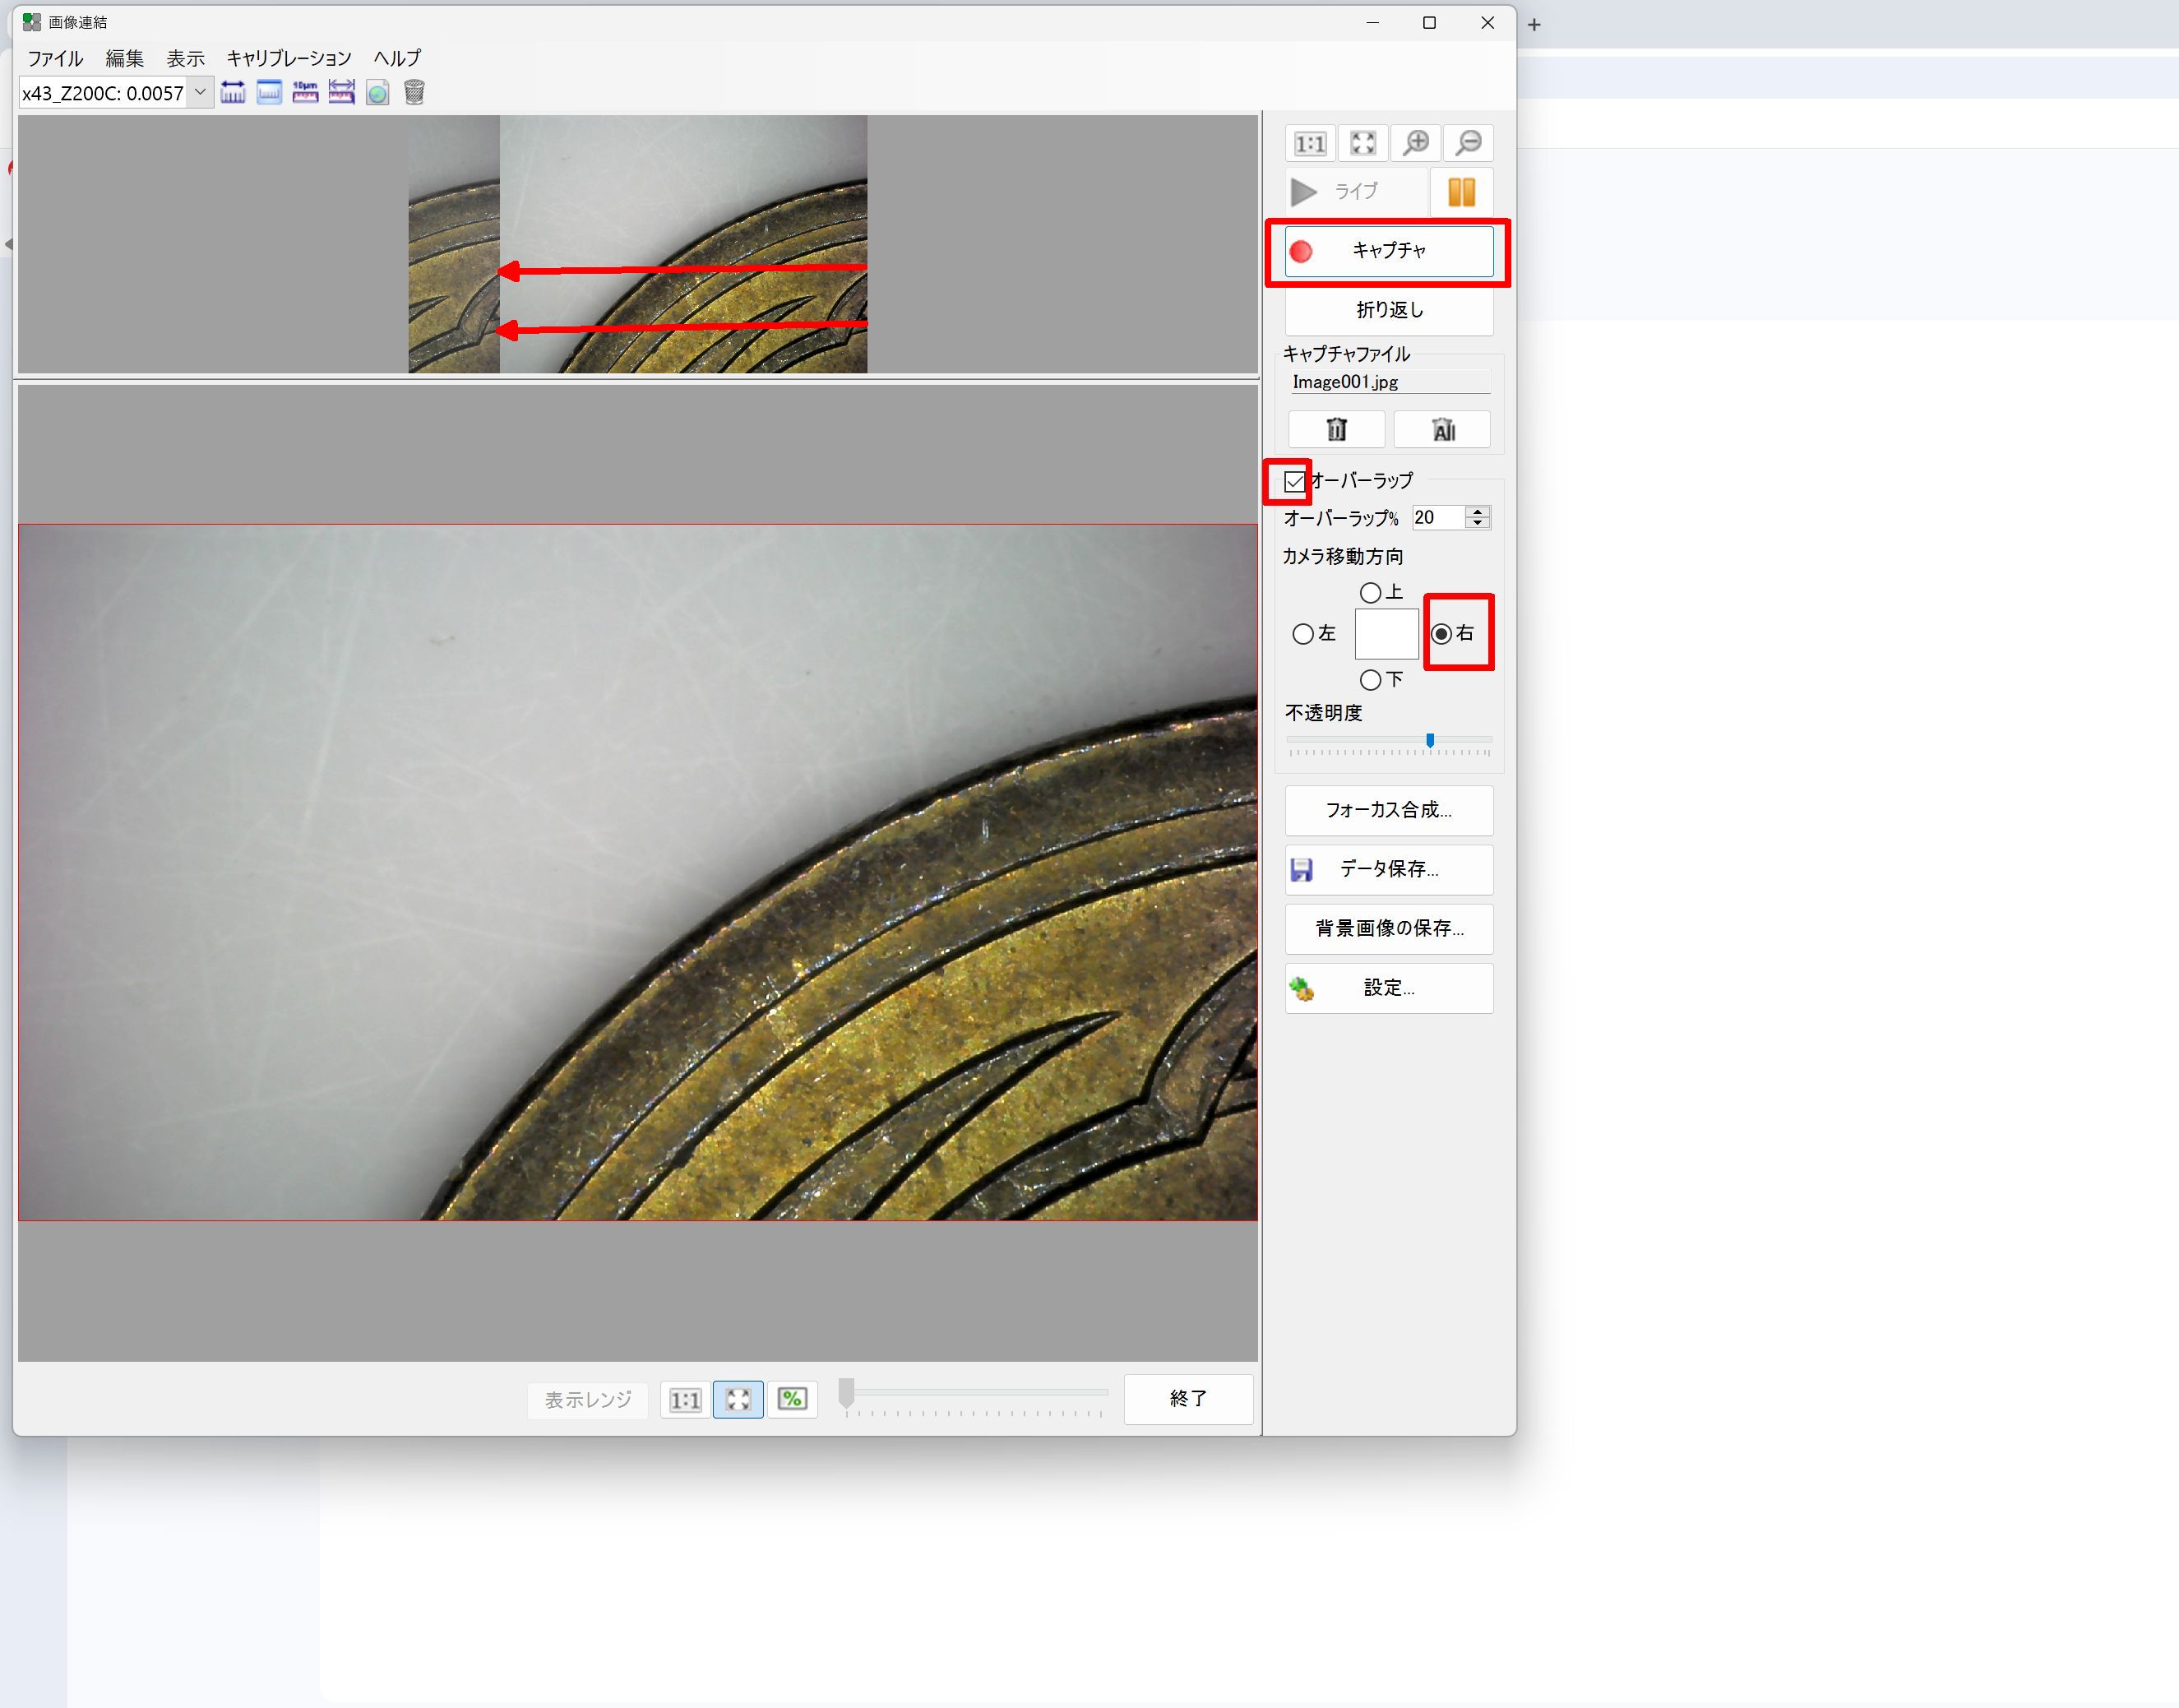Click the データ保存... button

coord(1389,870)
